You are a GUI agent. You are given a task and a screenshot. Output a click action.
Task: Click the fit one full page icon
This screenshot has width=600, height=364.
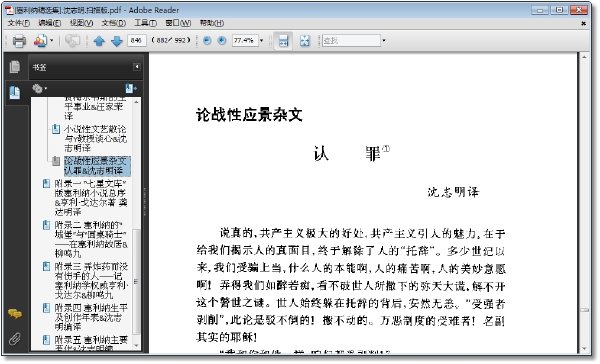pos(305,41)
